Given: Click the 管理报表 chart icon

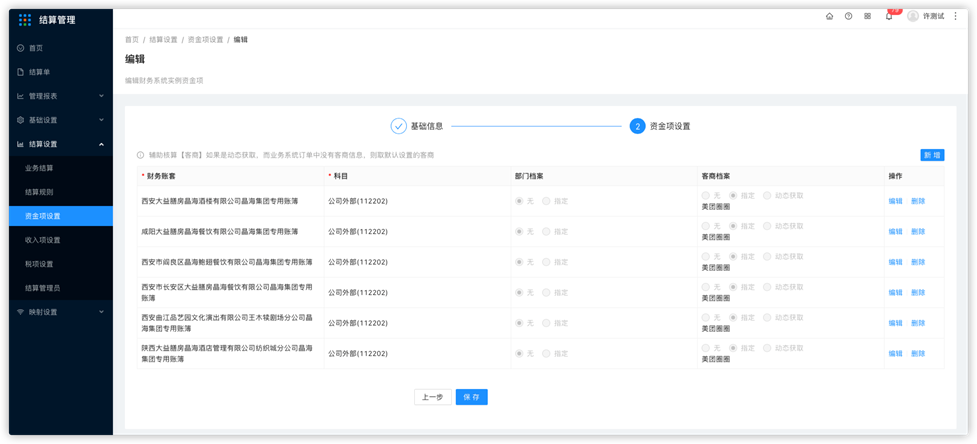Looking at the screenshot, I should click(x=21, y=97).
